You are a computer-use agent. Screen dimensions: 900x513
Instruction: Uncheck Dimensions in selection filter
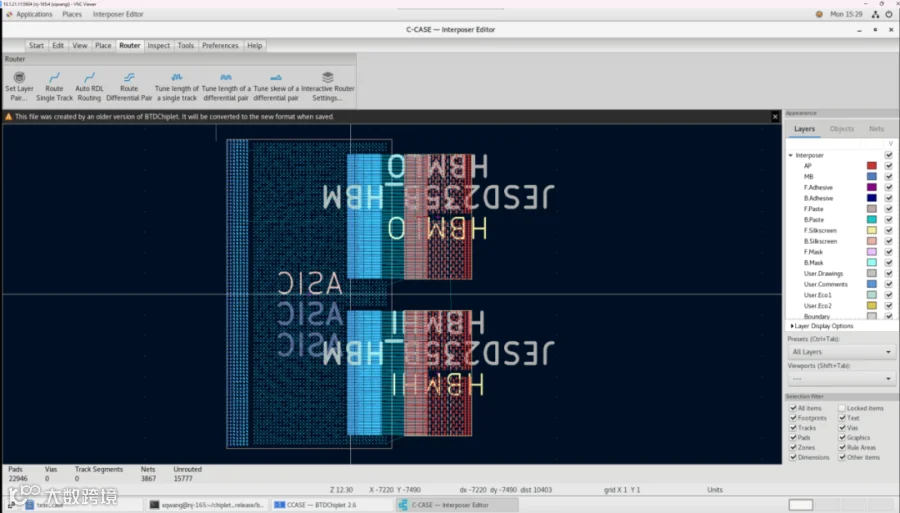click(x=793, y=457)
